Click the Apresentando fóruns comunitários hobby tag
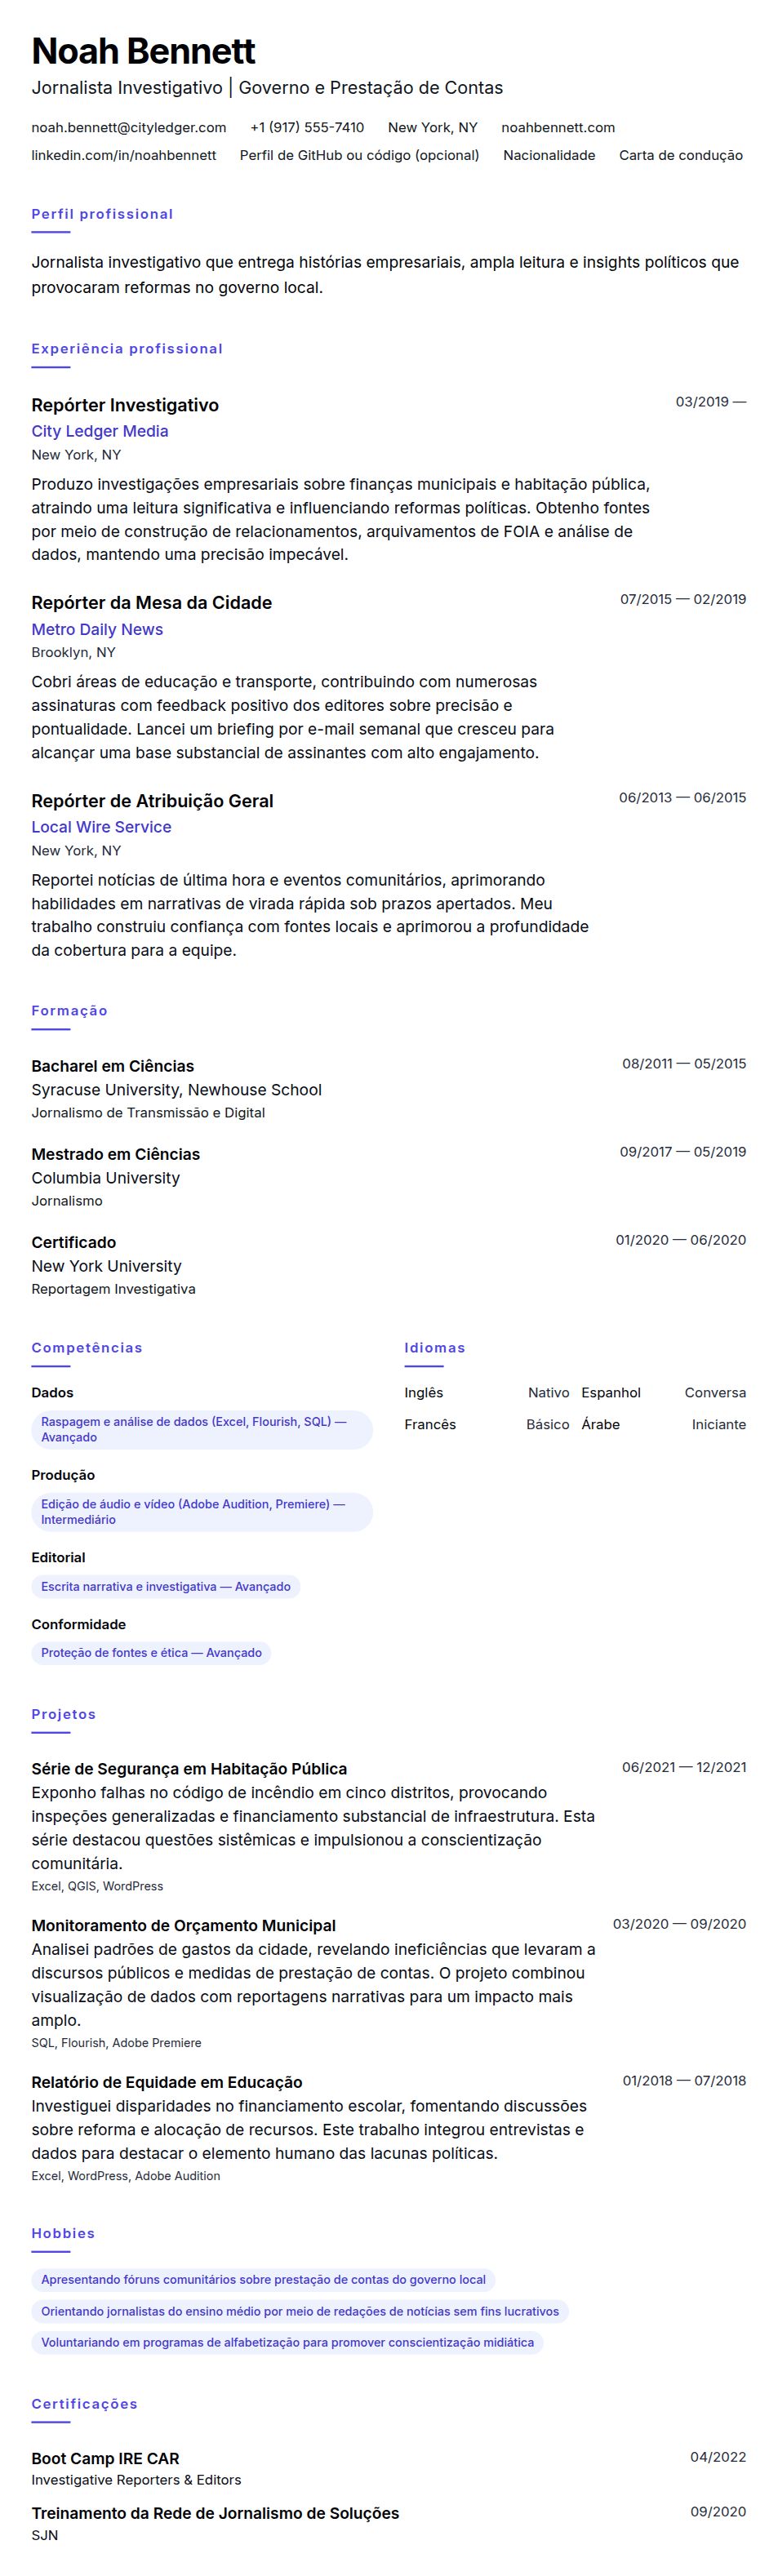The width and height of the screenshot is (778, 2576). 263,2280
